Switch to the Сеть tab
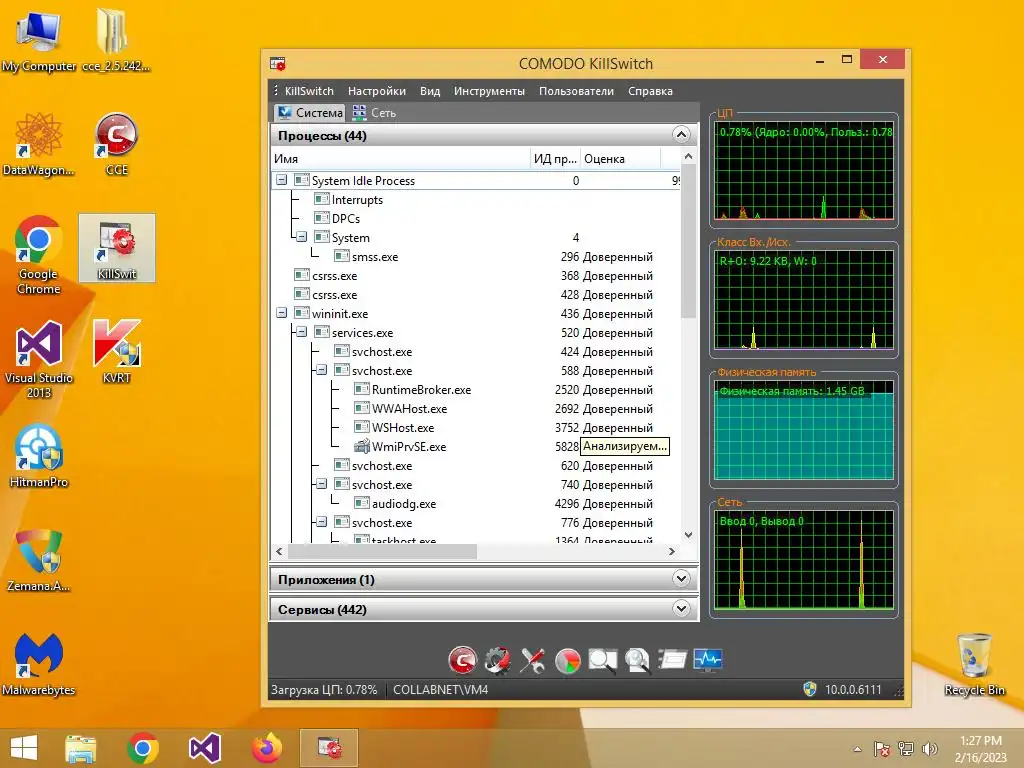Screen dimensions: 1024x768 coord(375,113)
